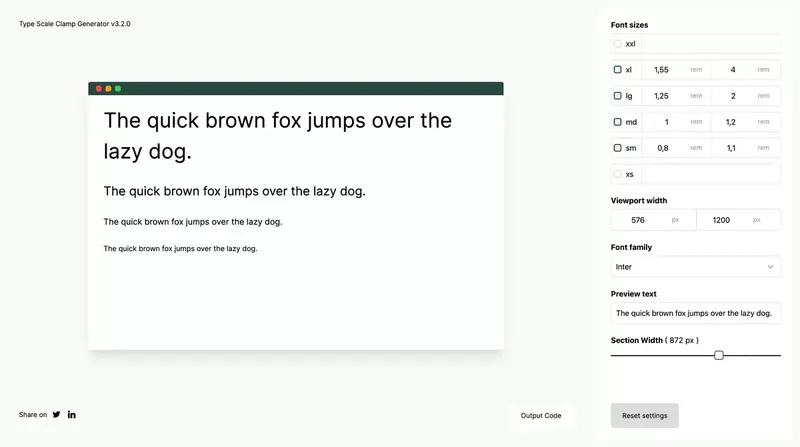Share on LinkedIn icon
The height and width of the screenshot is (447, 800).
pos(71,414)
